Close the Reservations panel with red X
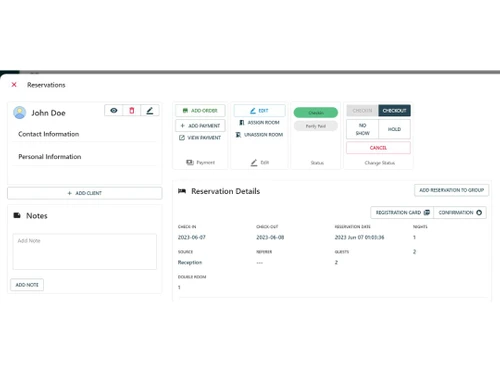This screenshot has width=500, height=375. tap(14, 85)
